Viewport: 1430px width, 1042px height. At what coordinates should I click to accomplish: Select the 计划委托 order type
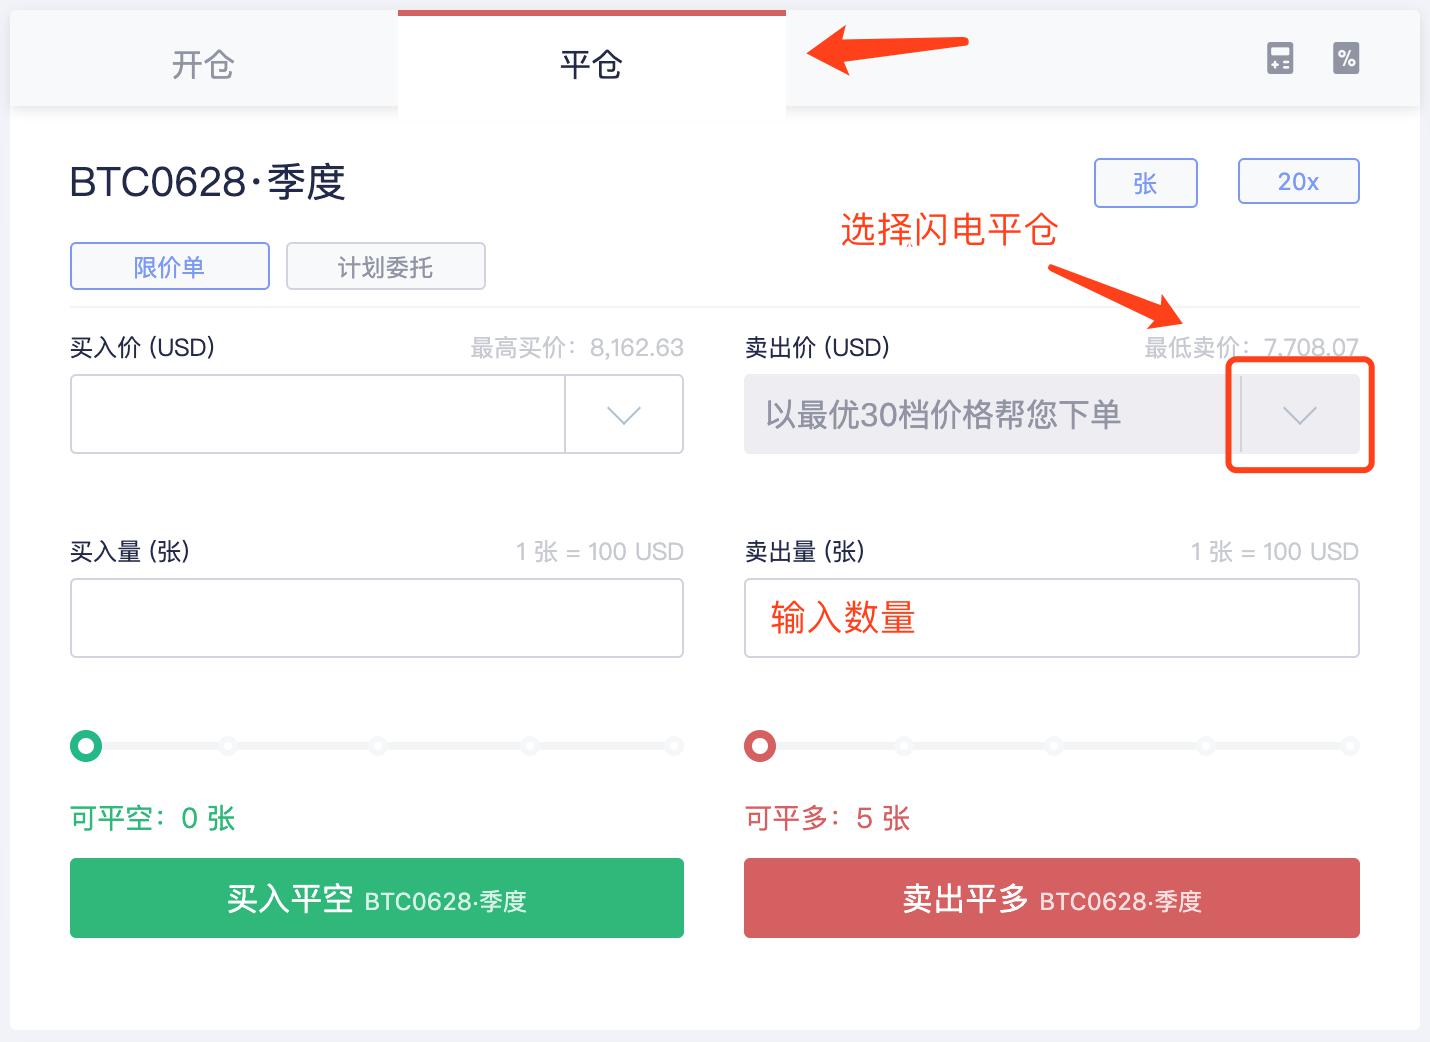tap(386, 266)
